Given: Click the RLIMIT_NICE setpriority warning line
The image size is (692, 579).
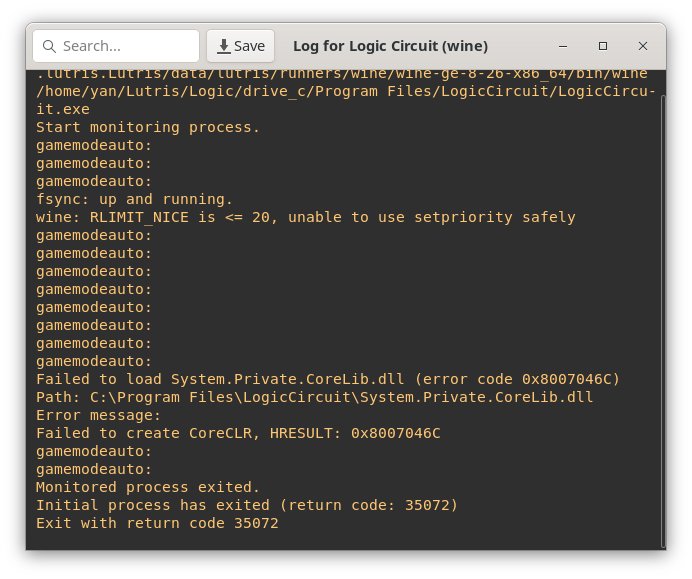Looking at the screenshot, I should [x=305, y=217].
